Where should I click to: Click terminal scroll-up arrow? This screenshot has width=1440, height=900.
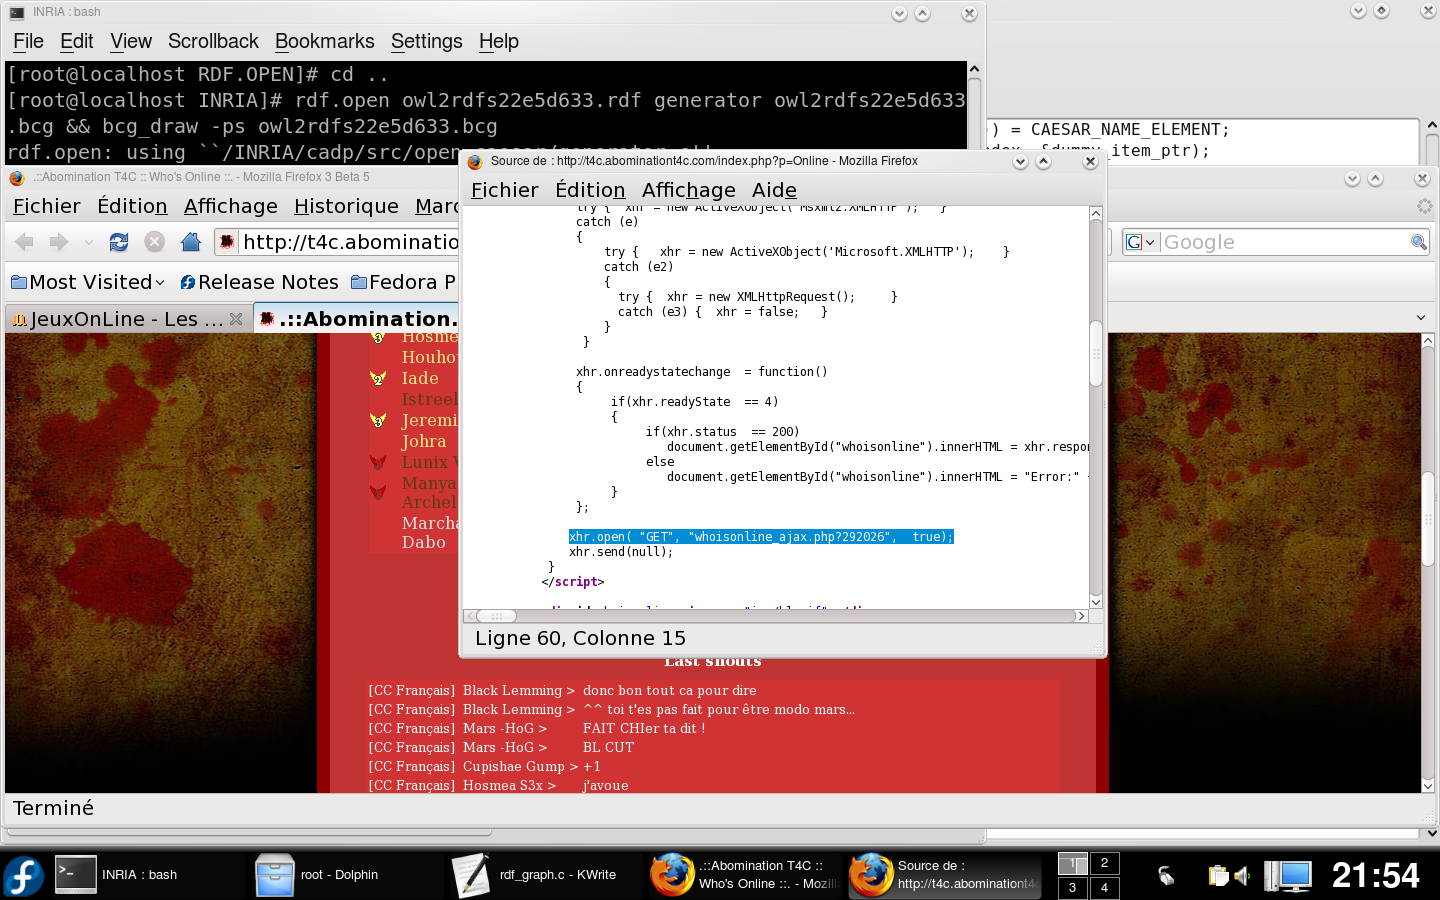(974, 69)
